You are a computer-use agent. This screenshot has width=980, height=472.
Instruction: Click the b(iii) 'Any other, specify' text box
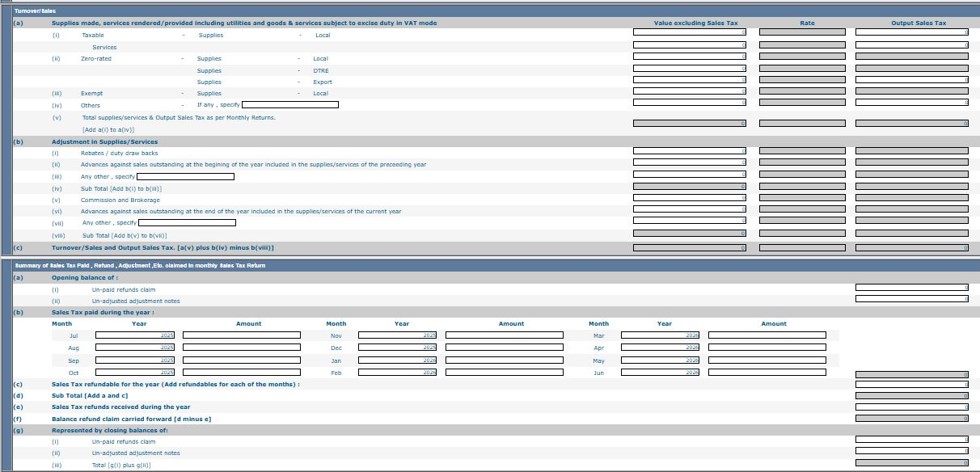[x=186, y=177]
